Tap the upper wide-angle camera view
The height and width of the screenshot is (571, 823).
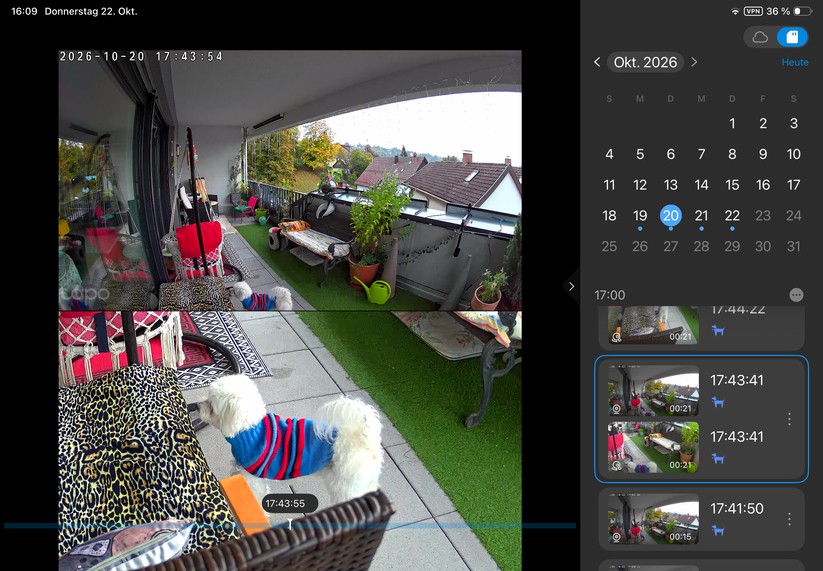click(290, 180)
